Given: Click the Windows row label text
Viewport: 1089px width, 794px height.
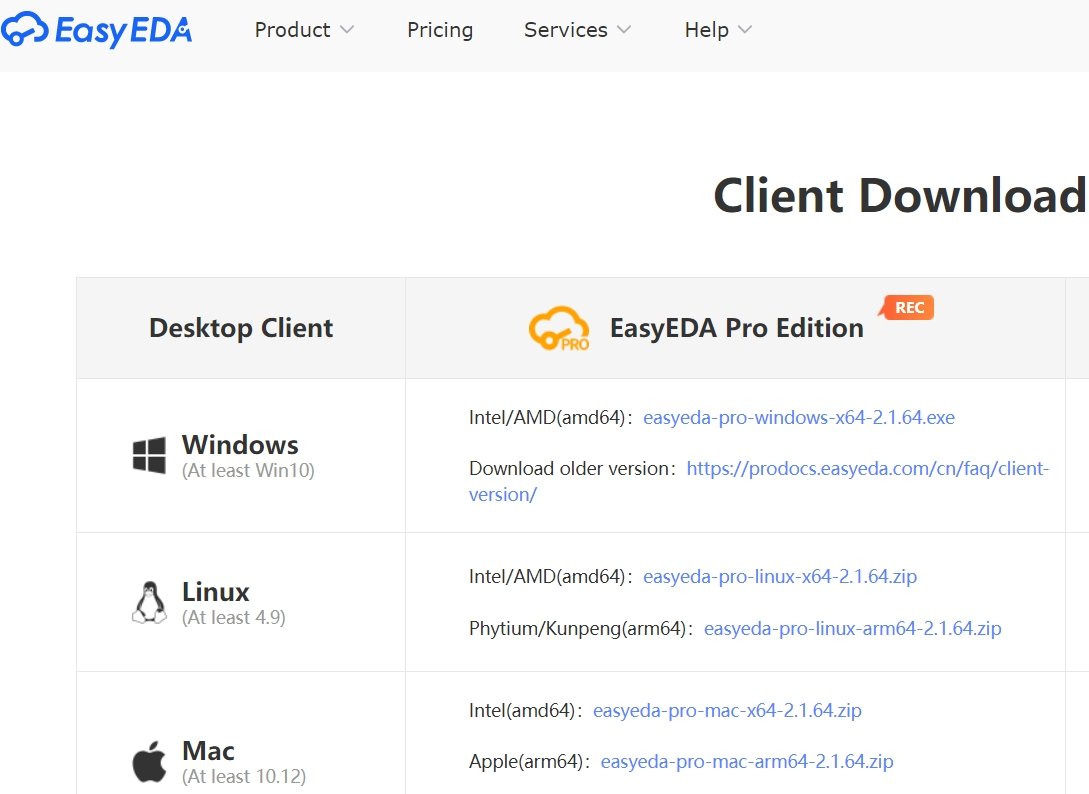Looking at the screenshot, I should pyautogui.click(x=240, y=445).
